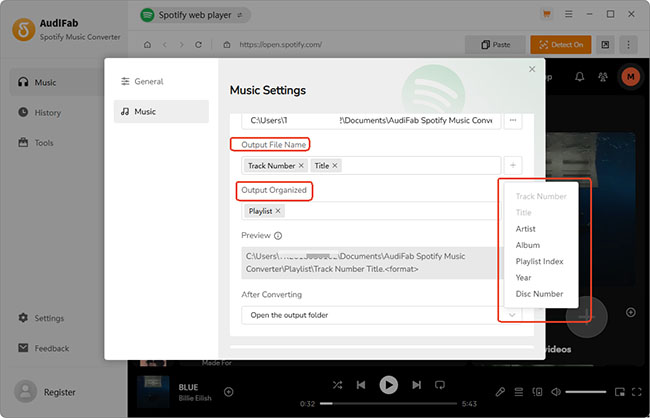Open the Music section in sidebar
This screenshot has height=418, width=650.
56,82
